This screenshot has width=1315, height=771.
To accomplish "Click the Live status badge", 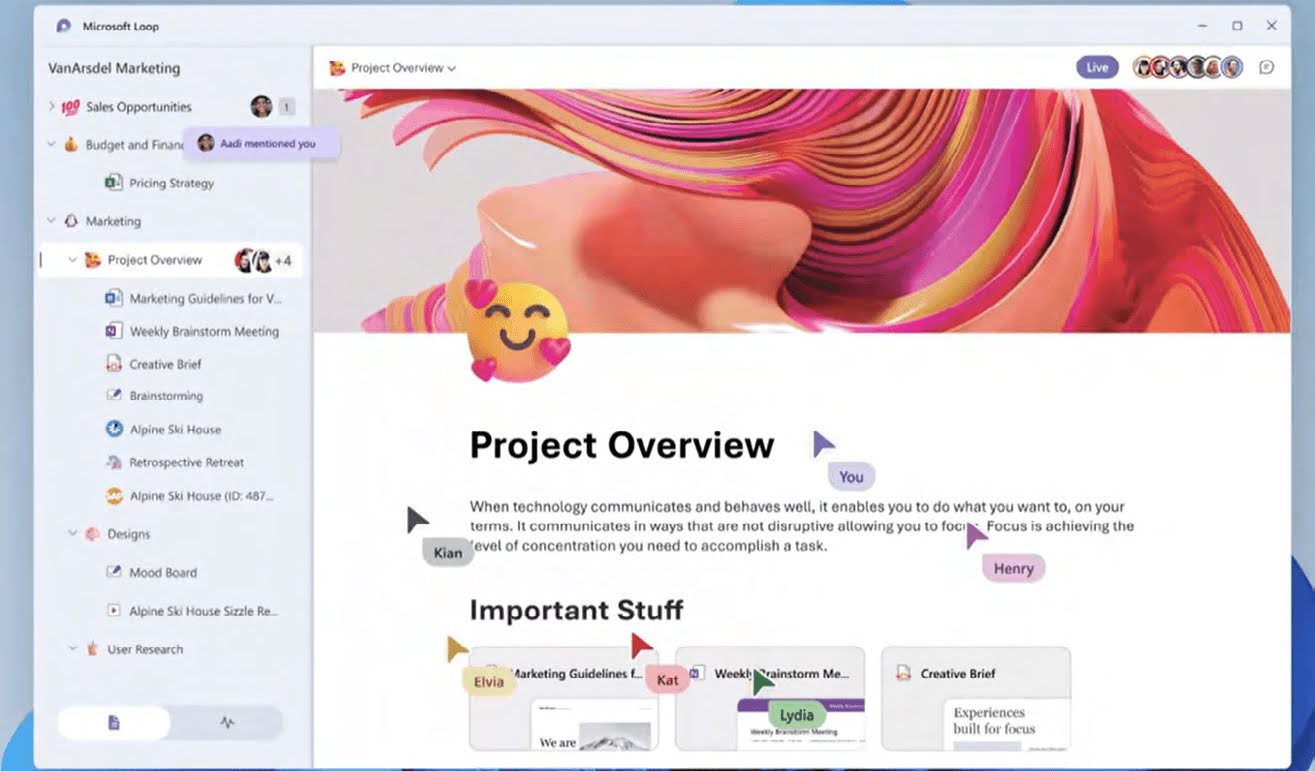I will point(1097,67).
